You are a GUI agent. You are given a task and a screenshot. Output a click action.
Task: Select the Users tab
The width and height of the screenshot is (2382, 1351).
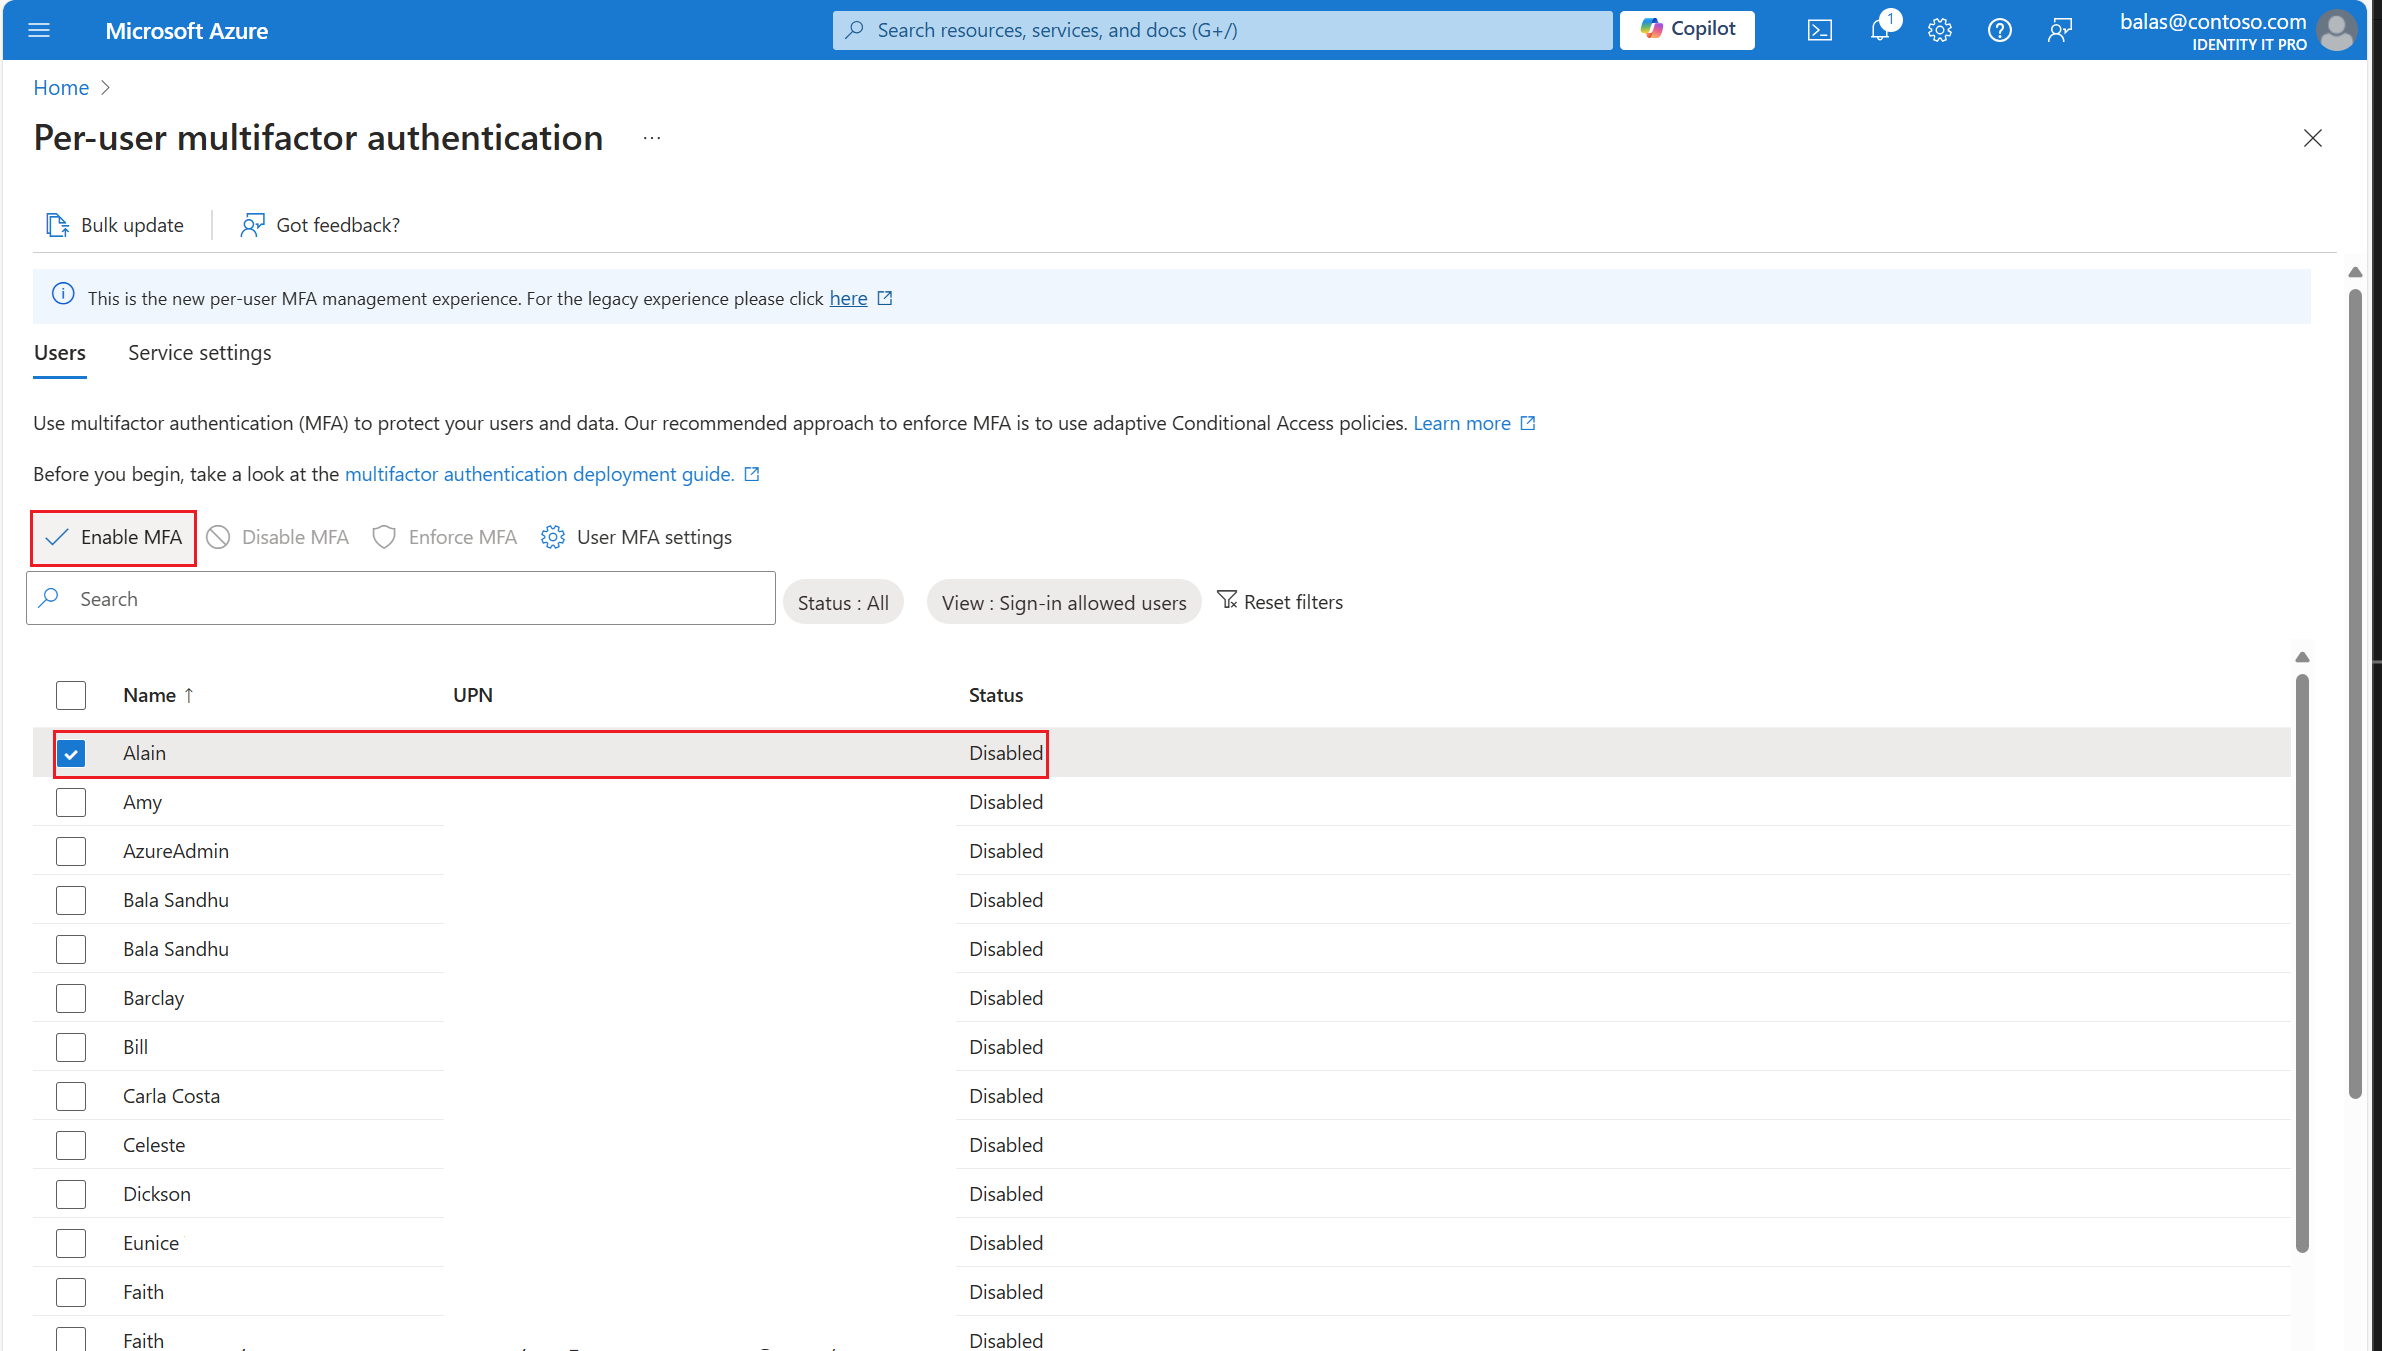61,350
